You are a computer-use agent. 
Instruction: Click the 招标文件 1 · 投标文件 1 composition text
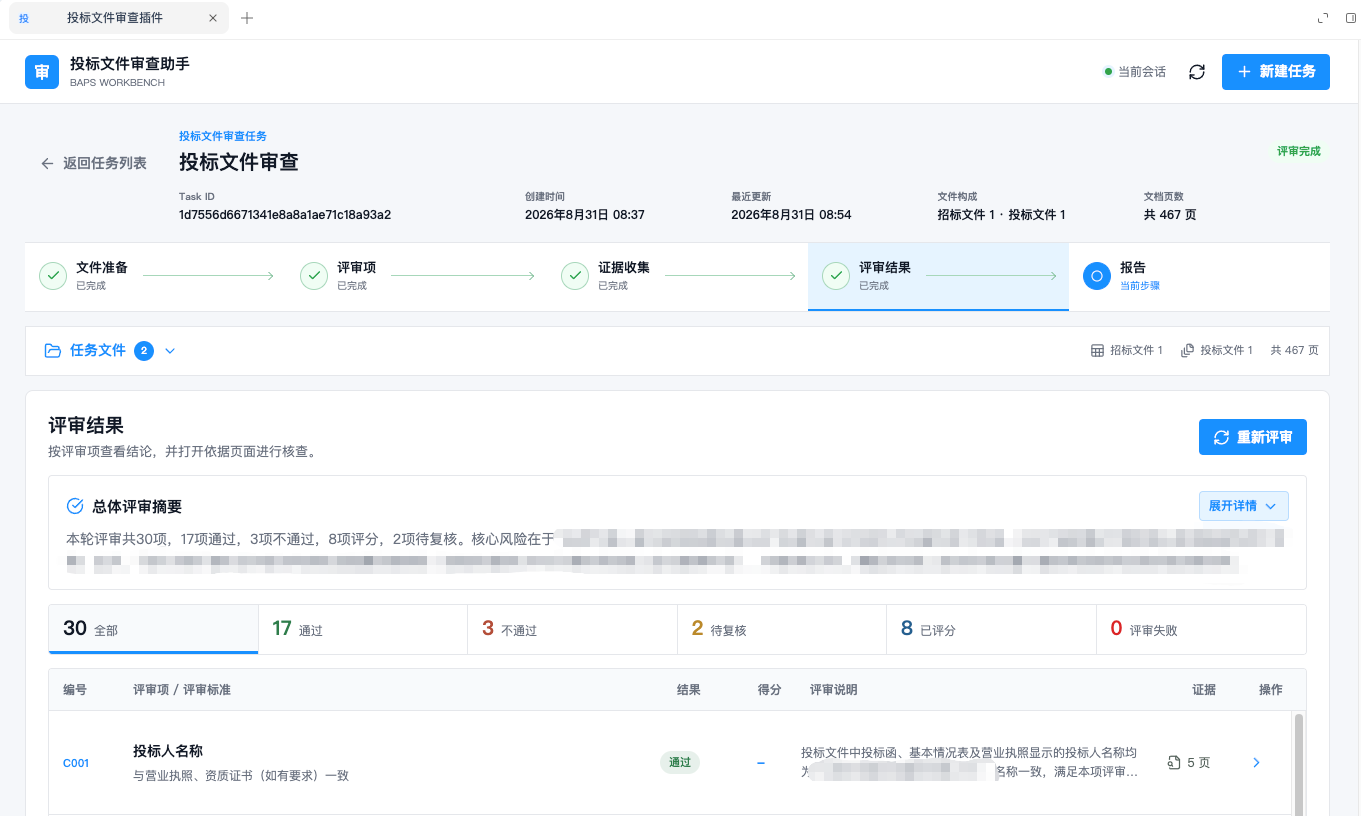pos(1001,215)
